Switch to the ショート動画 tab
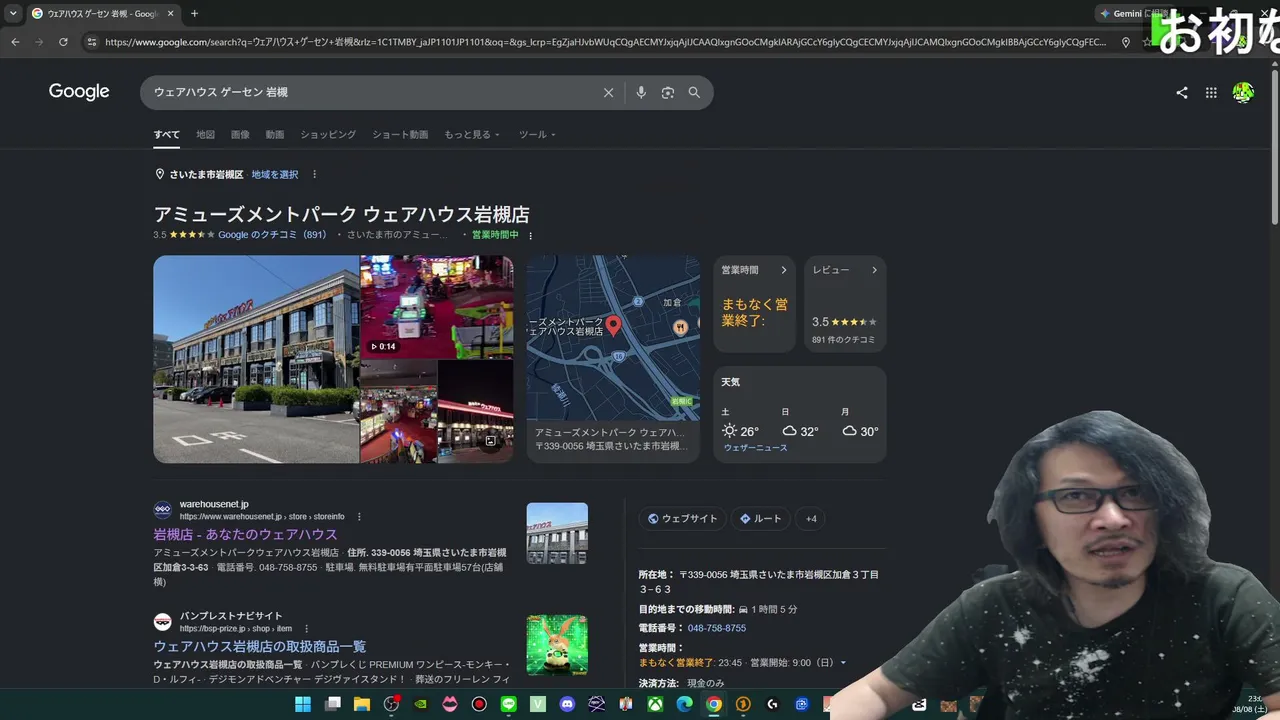The image size is (1280, 720). 400,135
